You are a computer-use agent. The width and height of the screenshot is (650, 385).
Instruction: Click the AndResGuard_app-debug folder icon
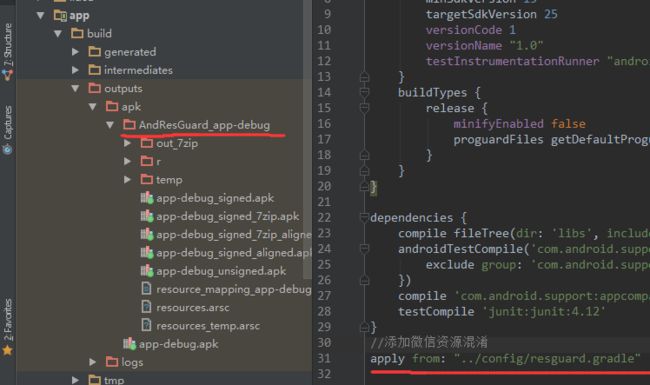click(129, 124)
